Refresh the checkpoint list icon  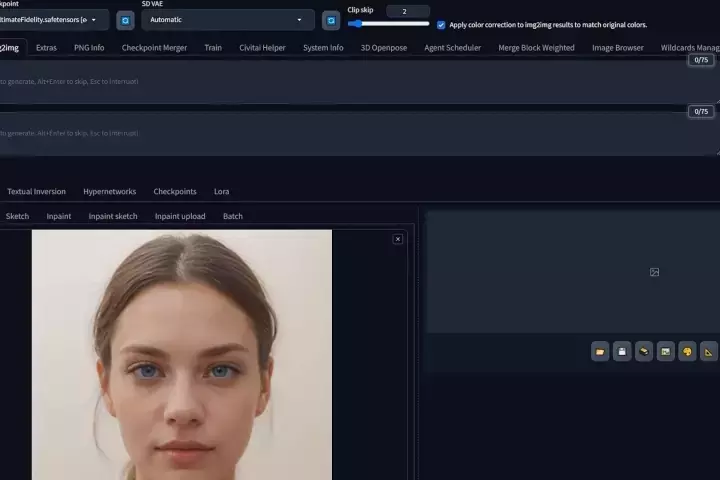click(125, 21)
